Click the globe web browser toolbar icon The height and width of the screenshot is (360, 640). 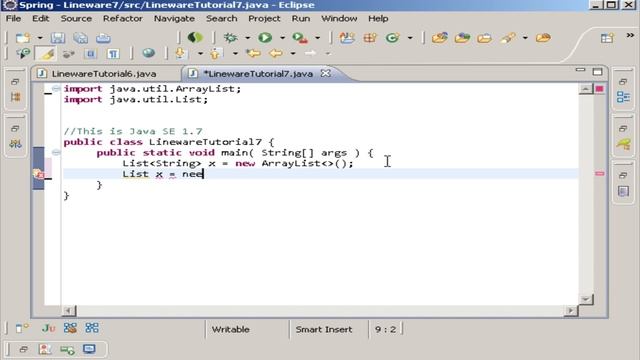point(148,53)
